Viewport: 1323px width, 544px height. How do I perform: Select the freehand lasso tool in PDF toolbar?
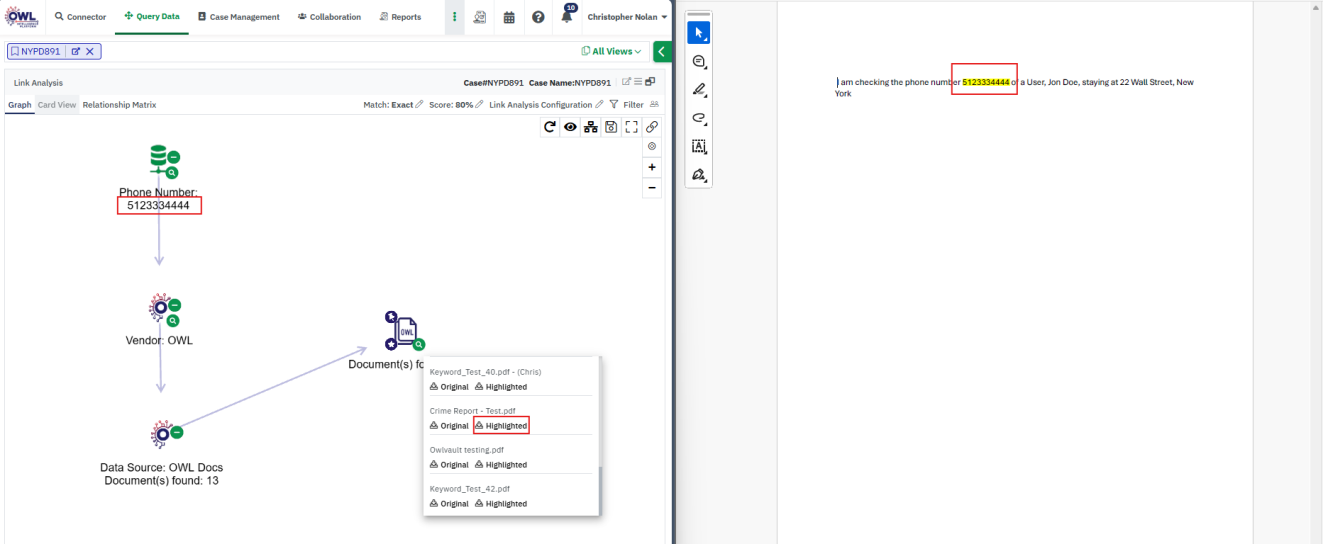click(x=699, y=118)
